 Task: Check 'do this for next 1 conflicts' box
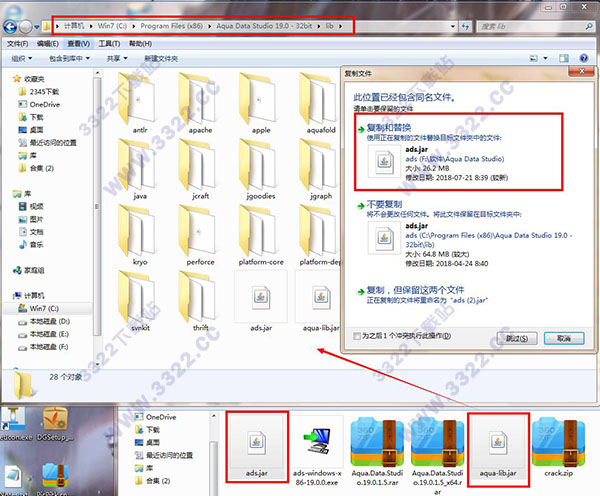click(x=357, y=336)
